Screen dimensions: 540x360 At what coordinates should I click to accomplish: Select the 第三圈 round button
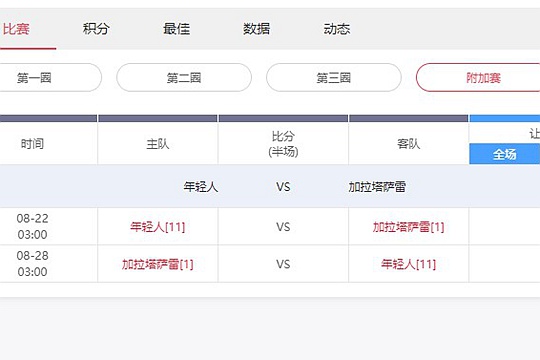(334, 78)
